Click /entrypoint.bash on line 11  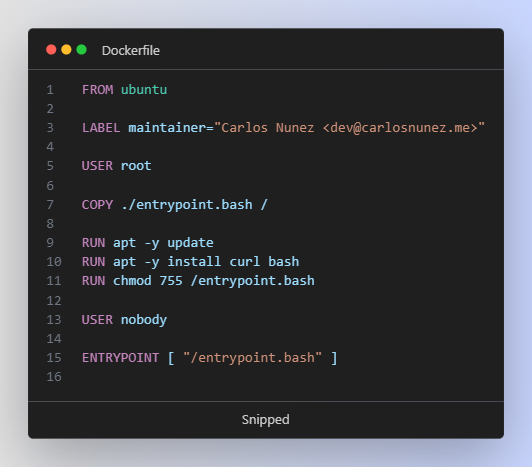(253, 281)
